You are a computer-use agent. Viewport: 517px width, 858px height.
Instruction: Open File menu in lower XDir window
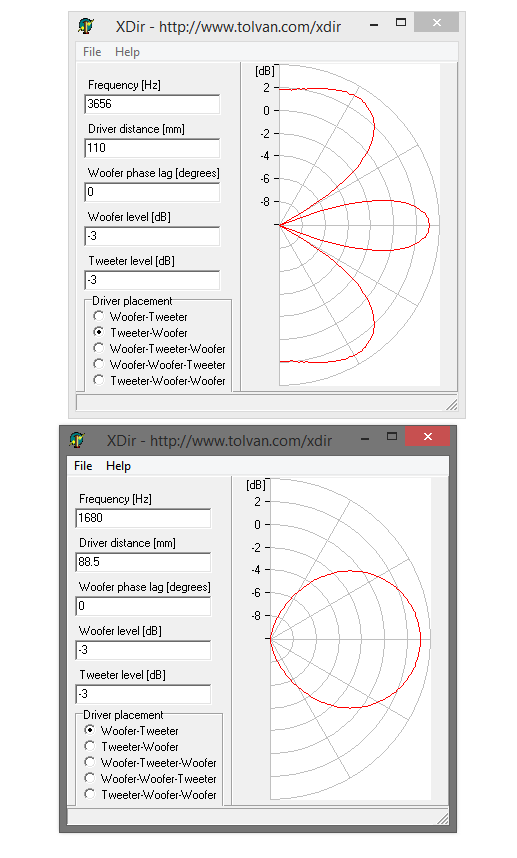pos(83,466)
